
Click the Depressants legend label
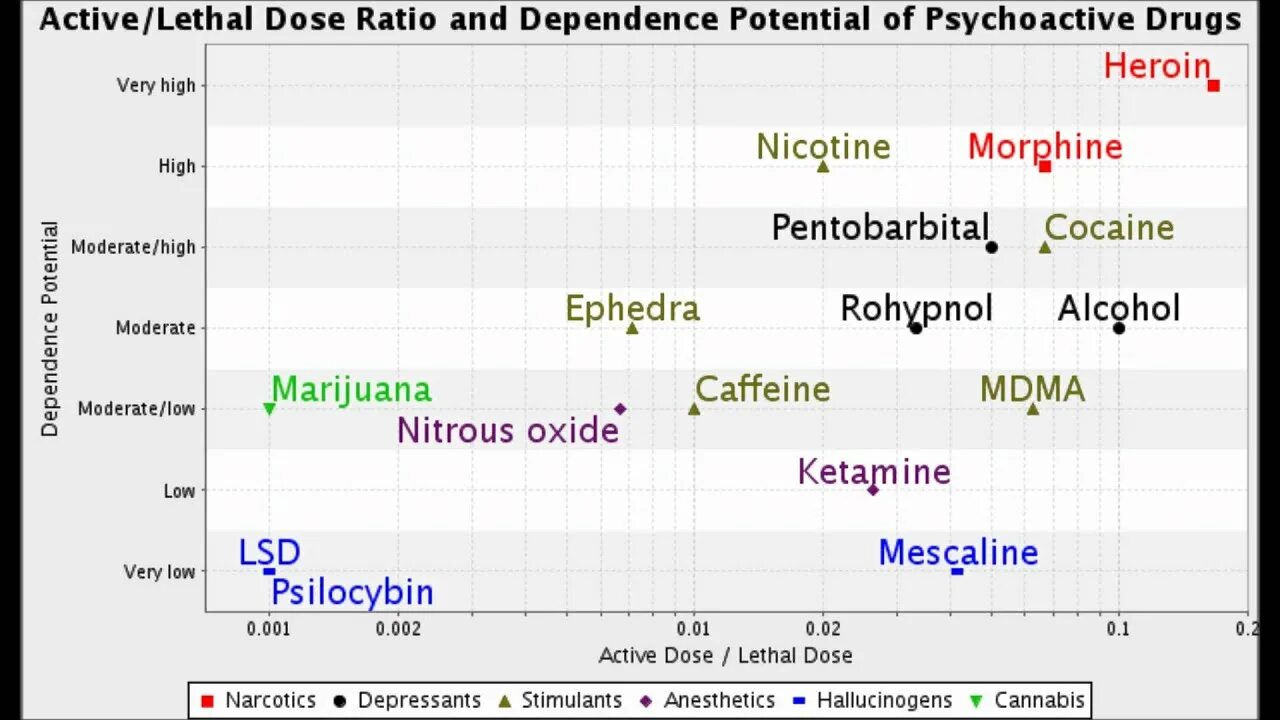click(x=419, y=701)
